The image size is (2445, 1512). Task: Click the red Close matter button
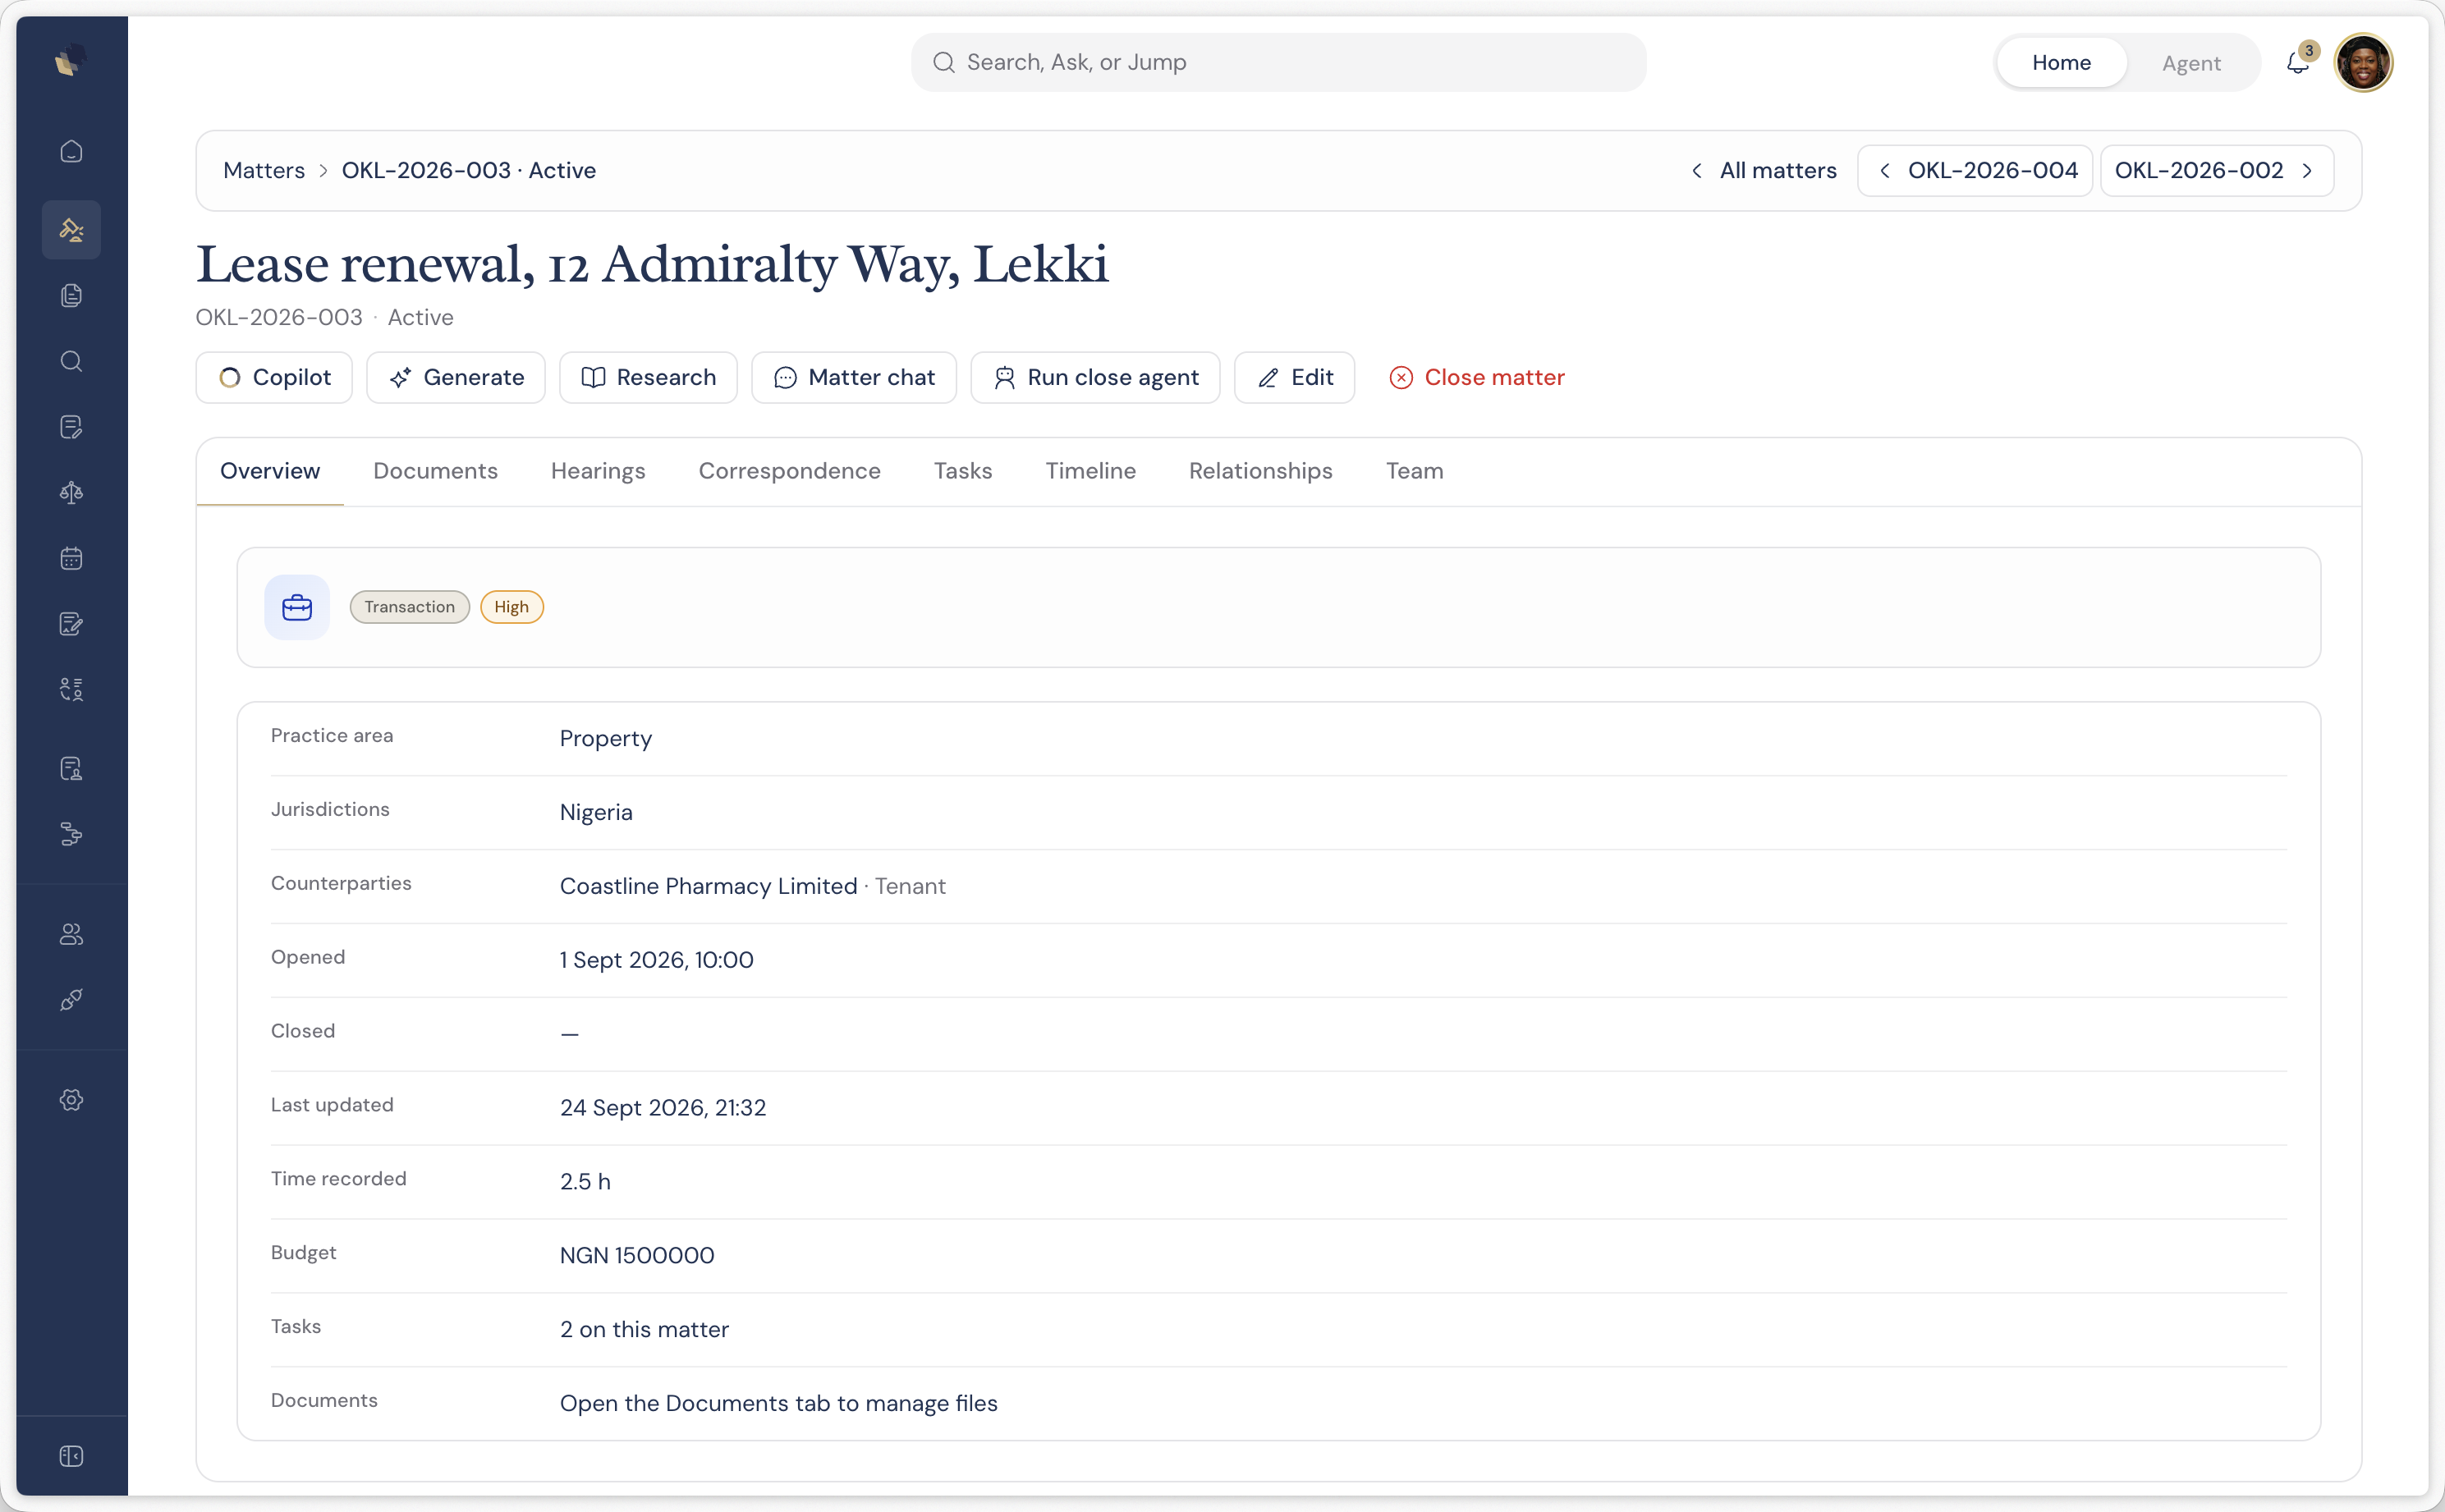[x=1477, y=378]
